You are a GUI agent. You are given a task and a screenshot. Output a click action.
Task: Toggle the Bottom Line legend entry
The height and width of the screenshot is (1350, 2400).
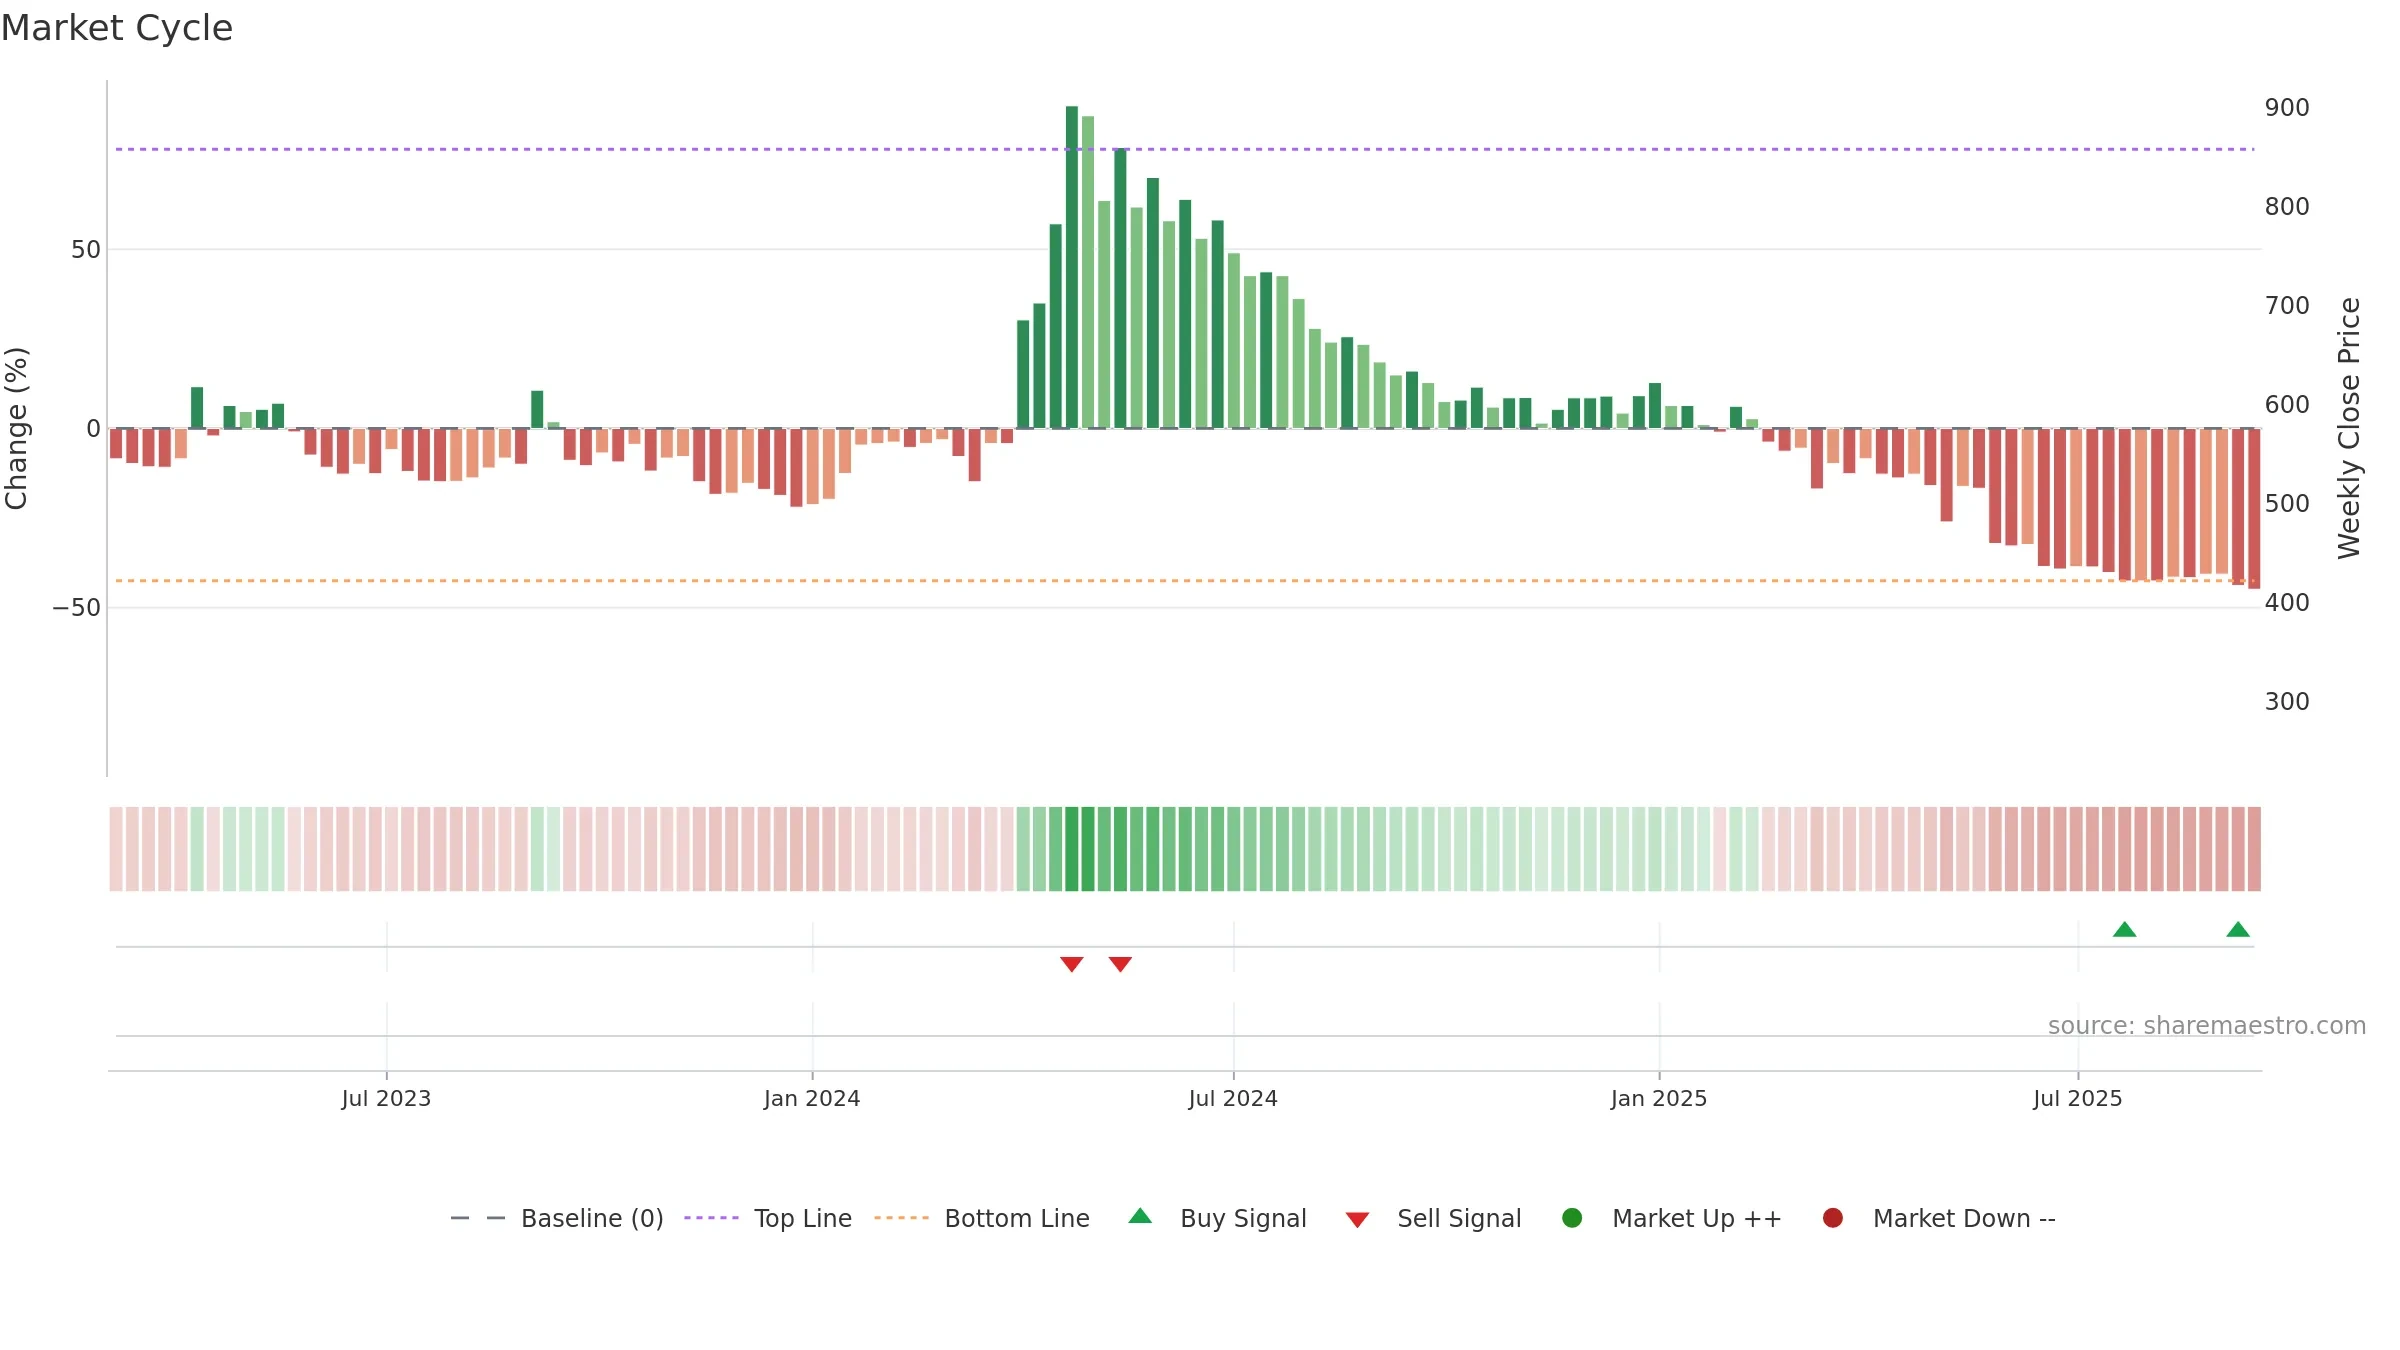tap(982, 1218)
